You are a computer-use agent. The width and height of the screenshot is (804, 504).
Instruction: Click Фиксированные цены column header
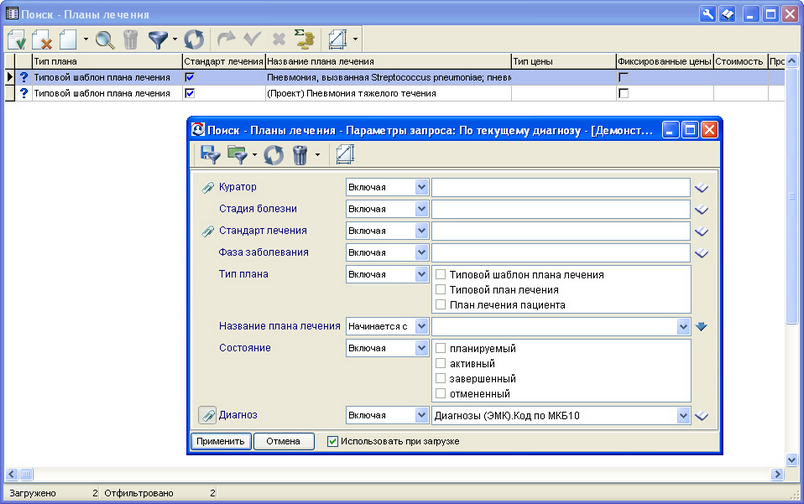tap(665, 61)
